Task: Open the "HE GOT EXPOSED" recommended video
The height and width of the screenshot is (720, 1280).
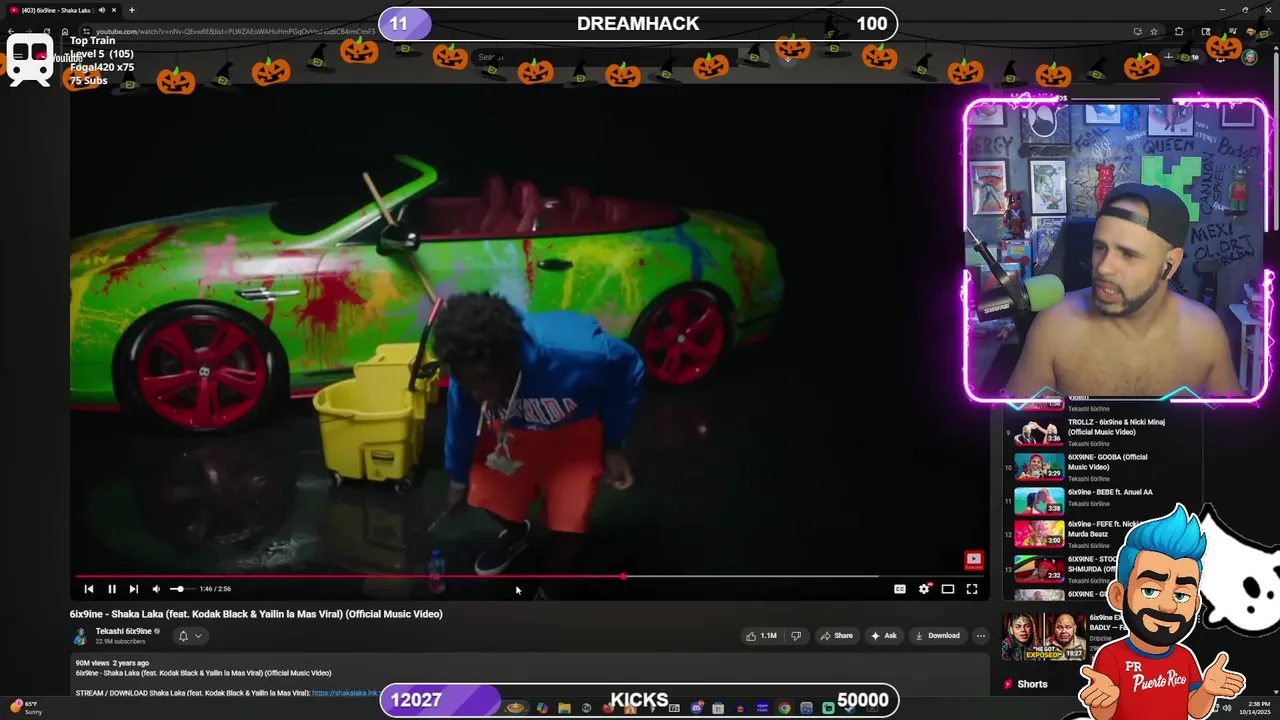Action: coord(1043,636)
